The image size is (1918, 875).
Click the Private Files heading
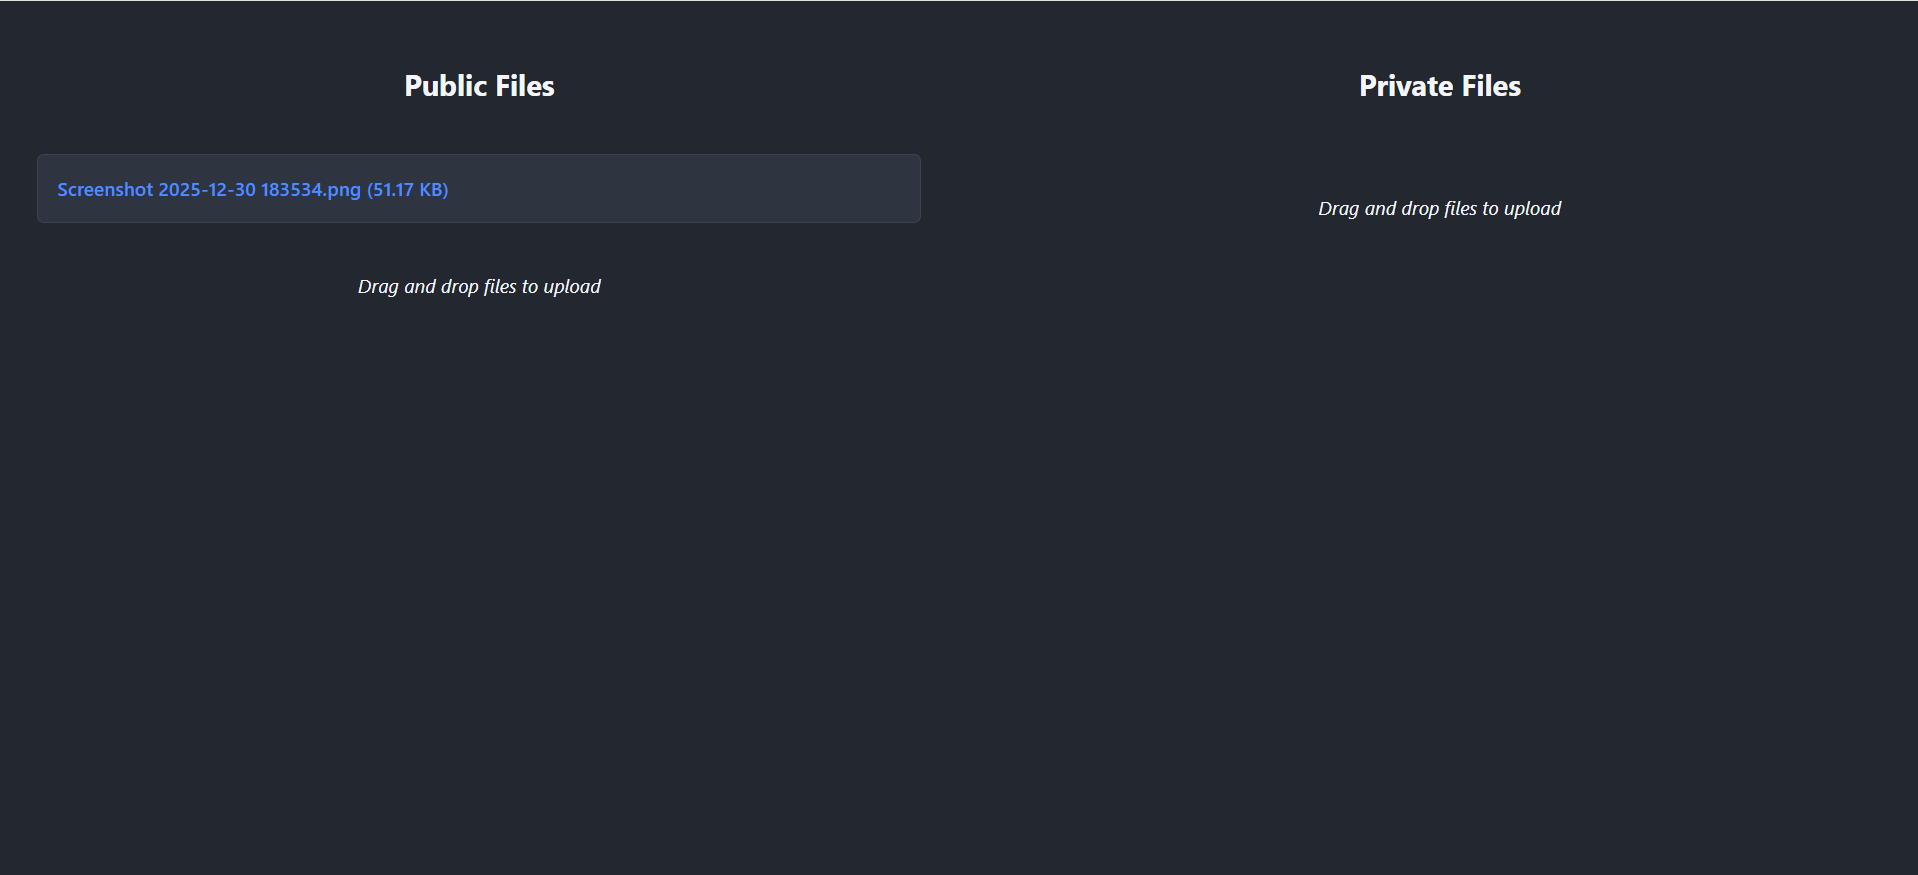click(1439, 86)
